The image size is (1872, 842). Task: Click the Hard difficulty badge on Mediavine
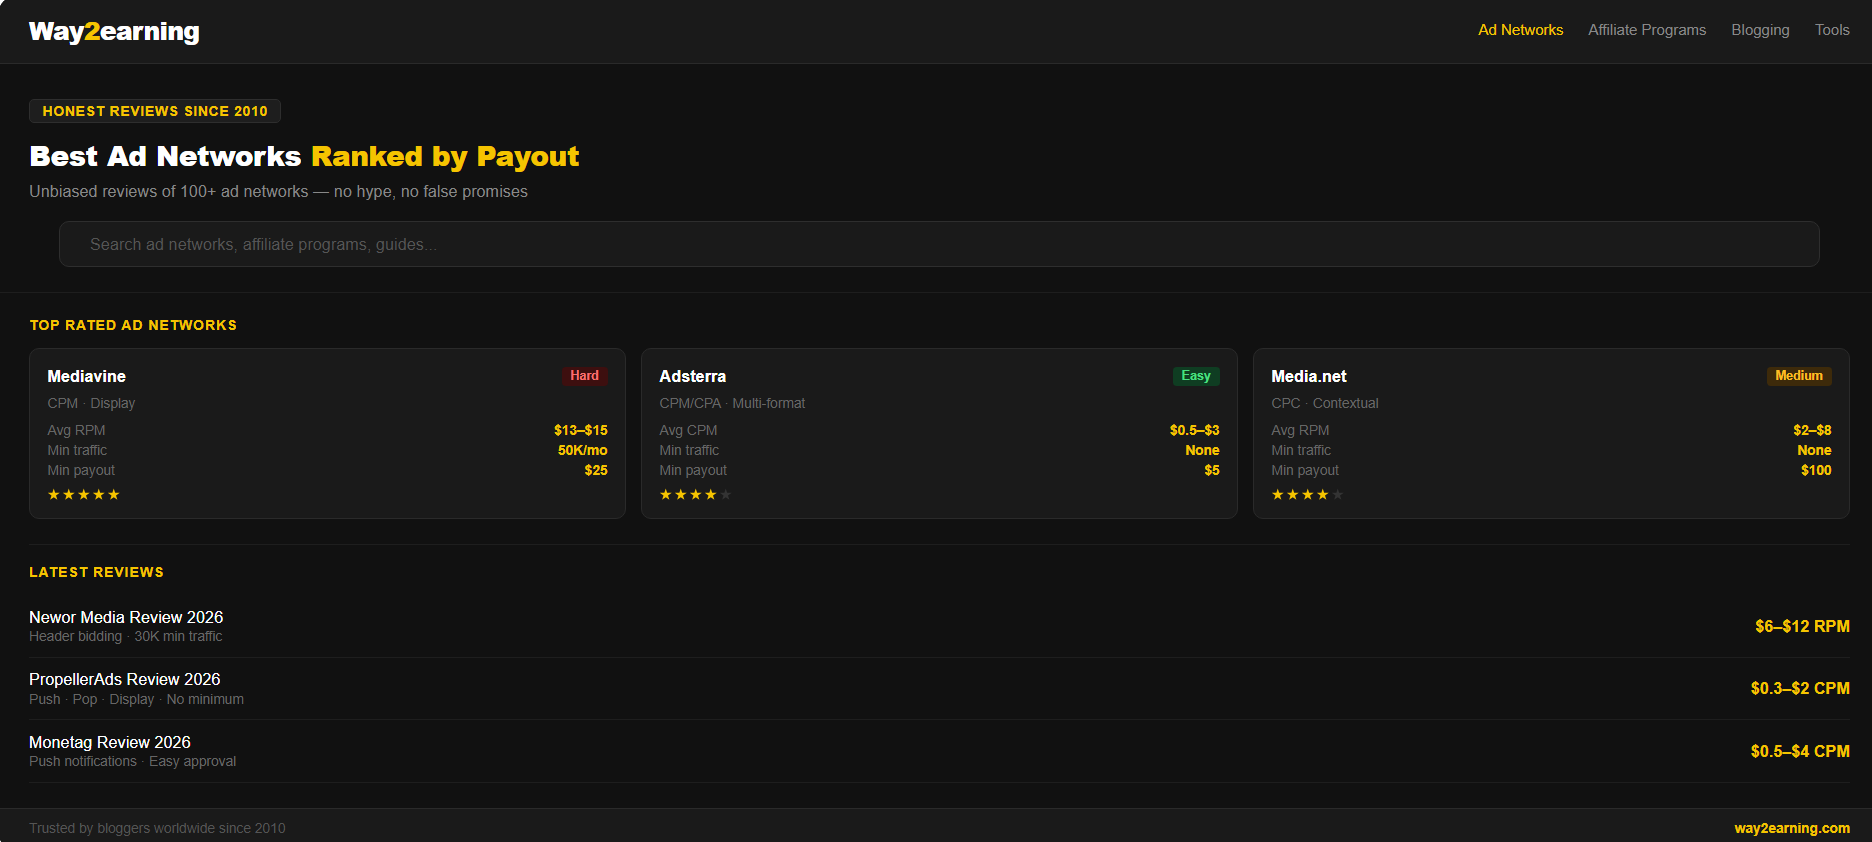click(584, 376)
